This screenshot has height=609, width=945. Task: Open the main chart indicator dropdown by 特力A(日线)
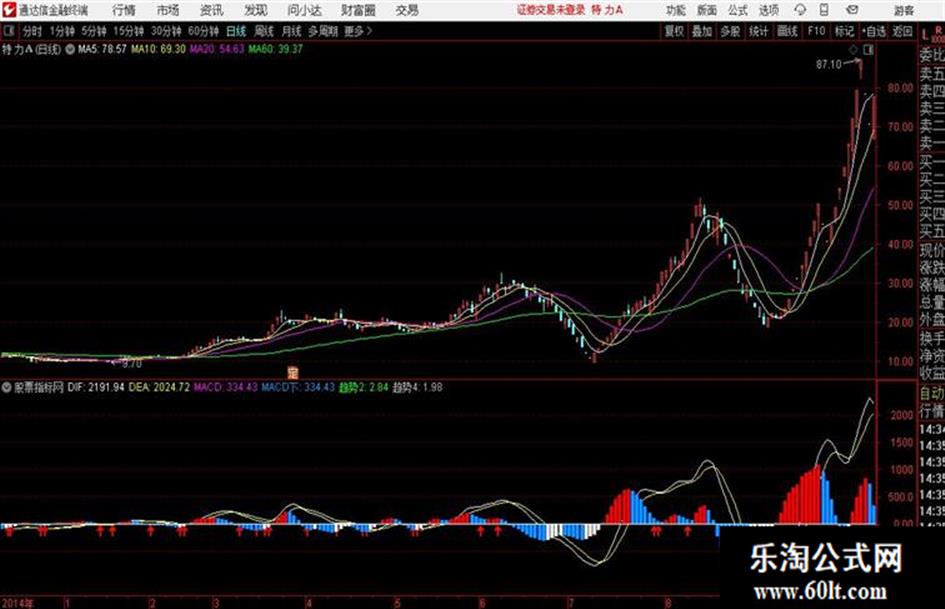point(70,49)
